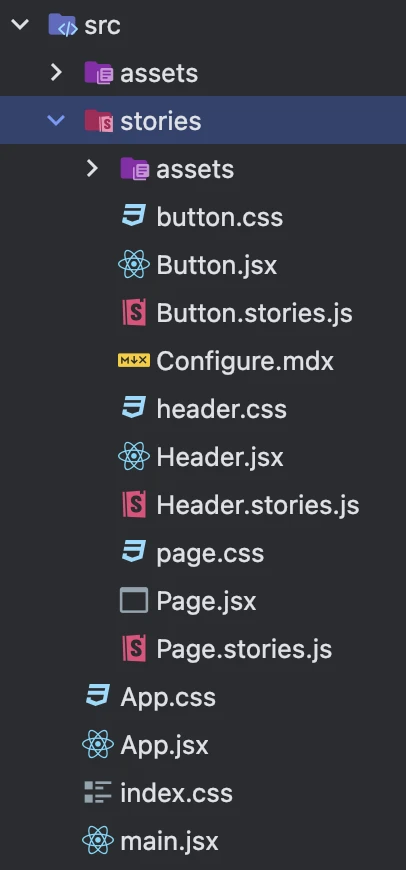Click the red stories folder icon

pyautogui.click(x=99, y=120)
